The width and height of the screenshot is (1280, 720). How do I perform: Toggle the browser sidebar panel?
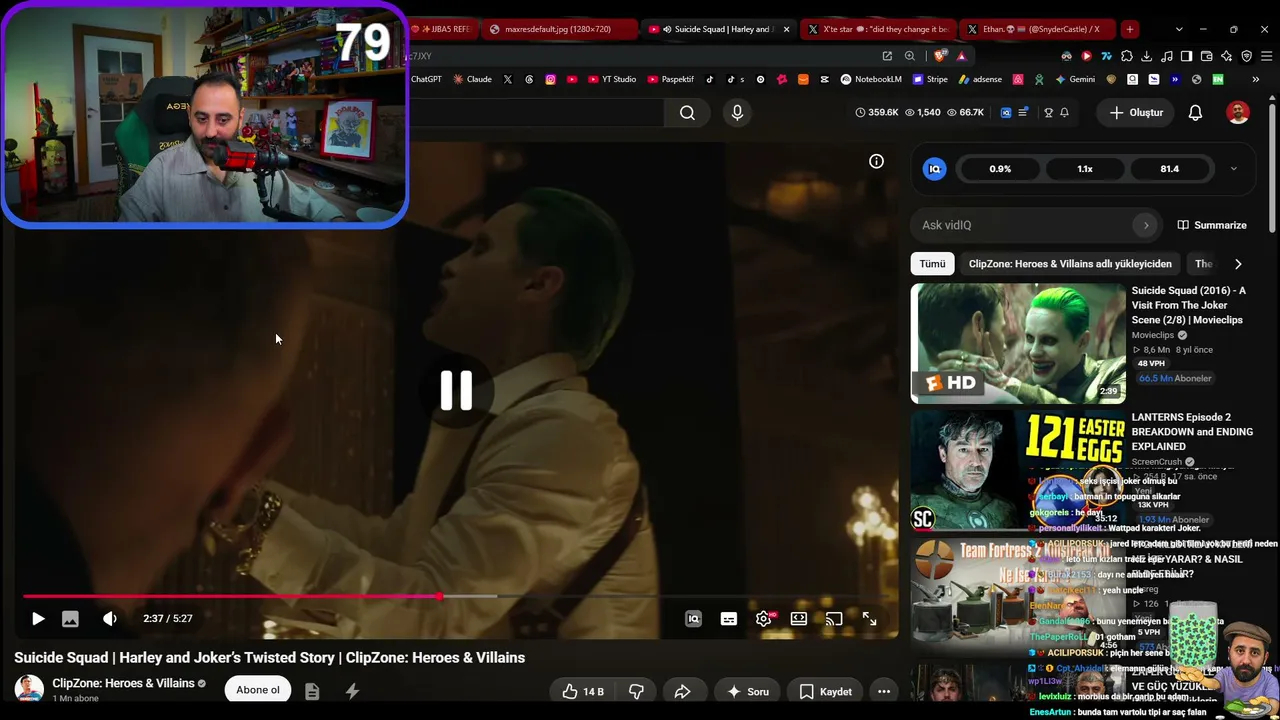click(x=1186, y=56)
